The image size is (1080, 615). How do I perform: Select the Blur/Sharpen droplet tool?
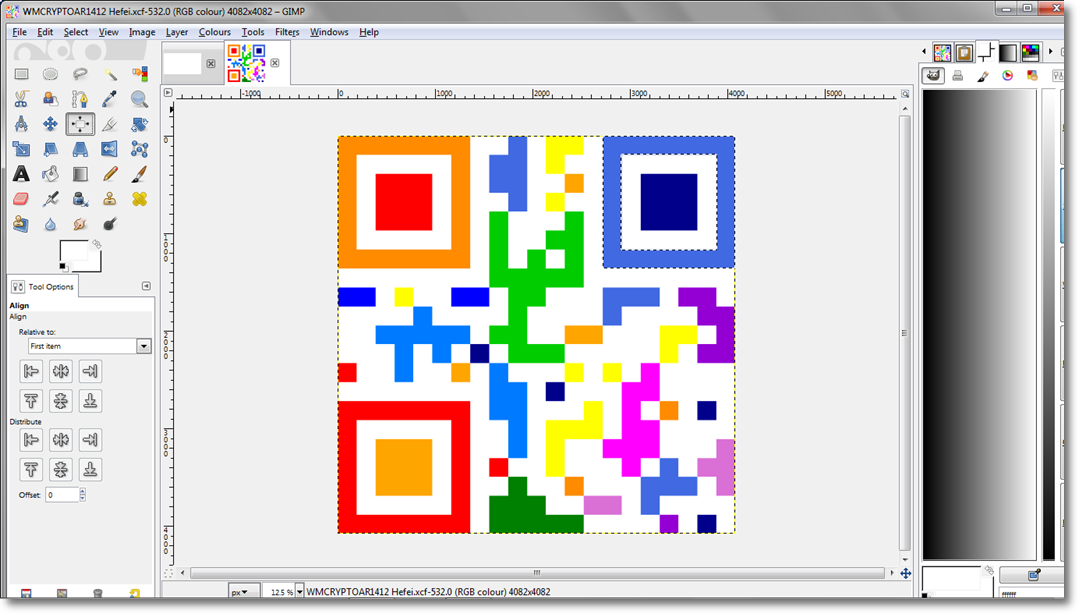(x=50, y=224)
